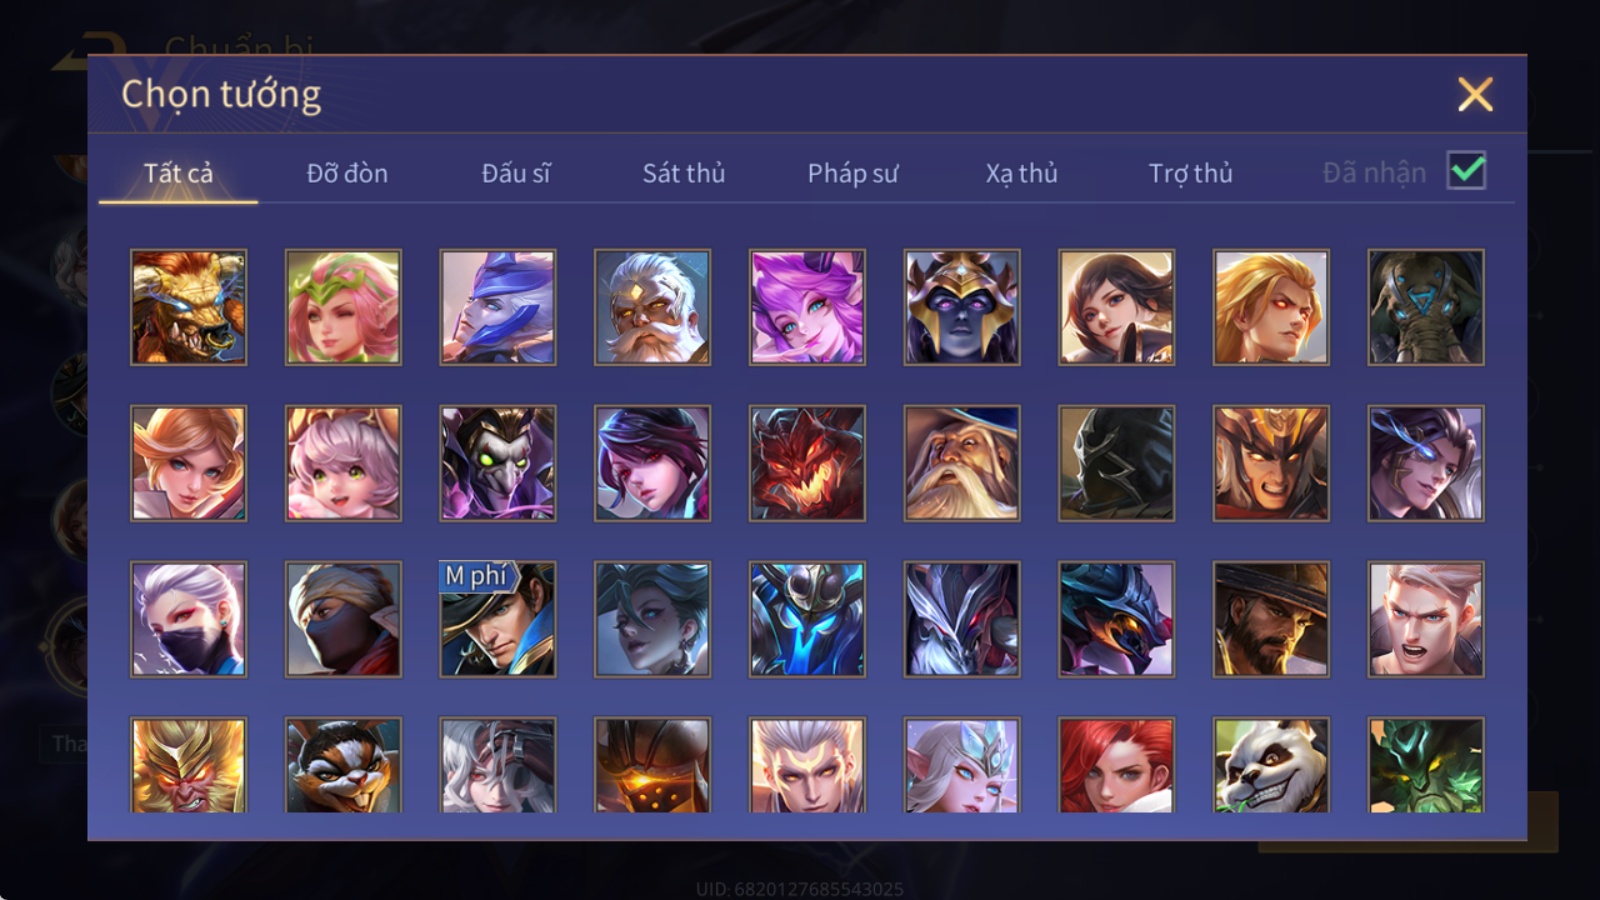The width and height of the screenshot is (1600, 900).
Task: Choose the raccoon hero portrait
Action: click(343, 765)
